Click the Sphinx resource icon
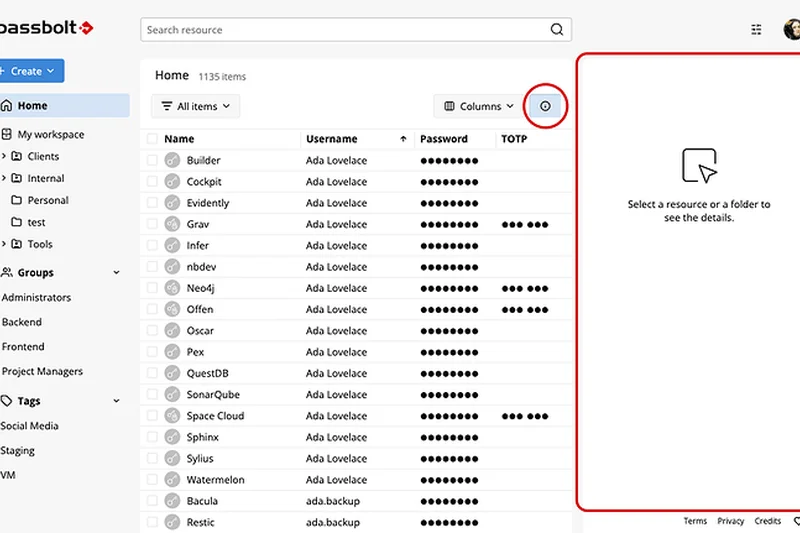 point(172,437)
